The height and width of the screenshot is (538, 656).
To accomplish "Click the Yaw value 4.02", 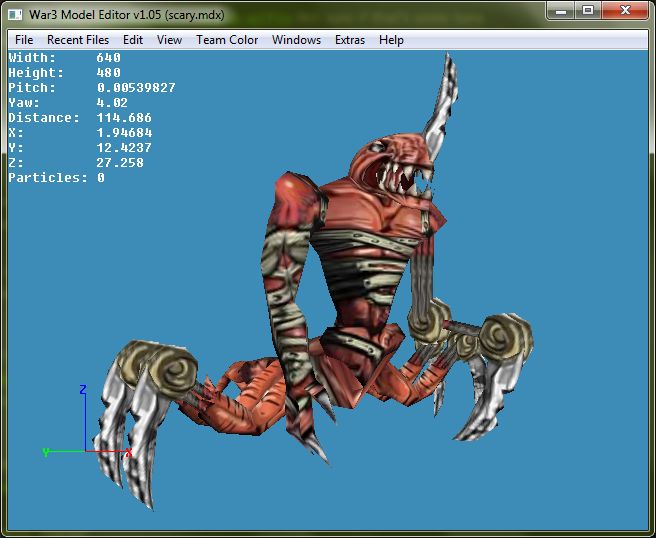I will 112,102.
